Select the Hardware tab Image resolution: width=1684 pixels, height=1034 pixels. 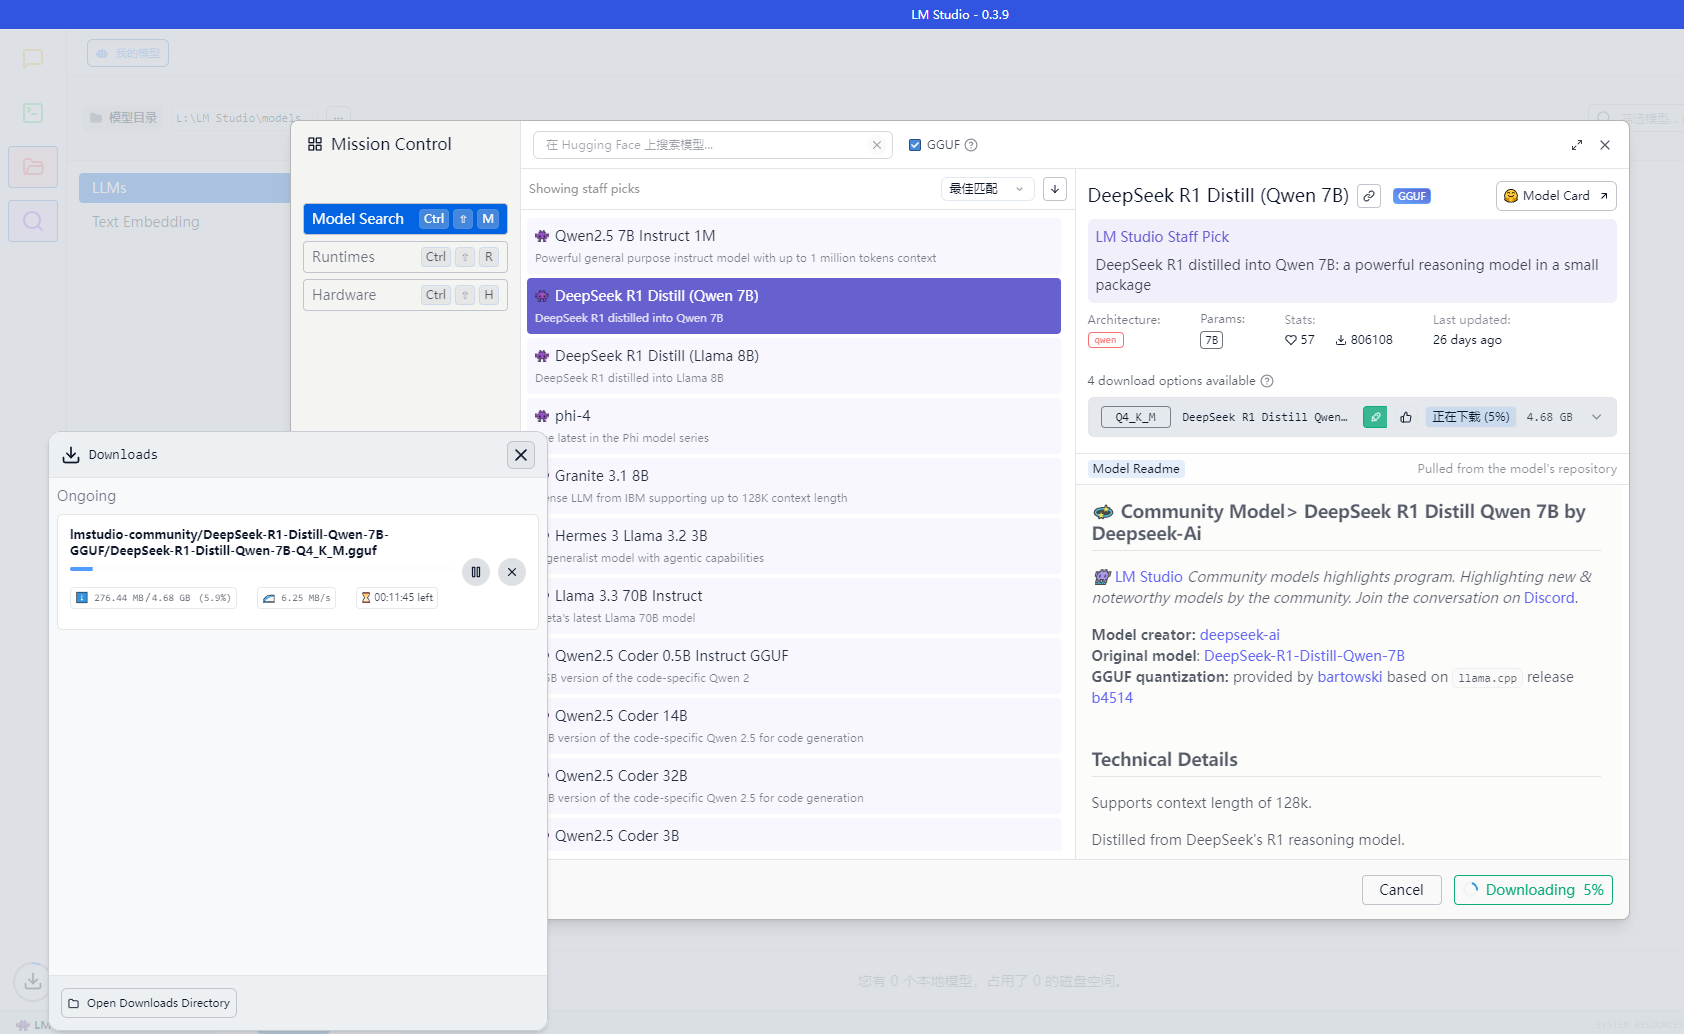(405, 295)
